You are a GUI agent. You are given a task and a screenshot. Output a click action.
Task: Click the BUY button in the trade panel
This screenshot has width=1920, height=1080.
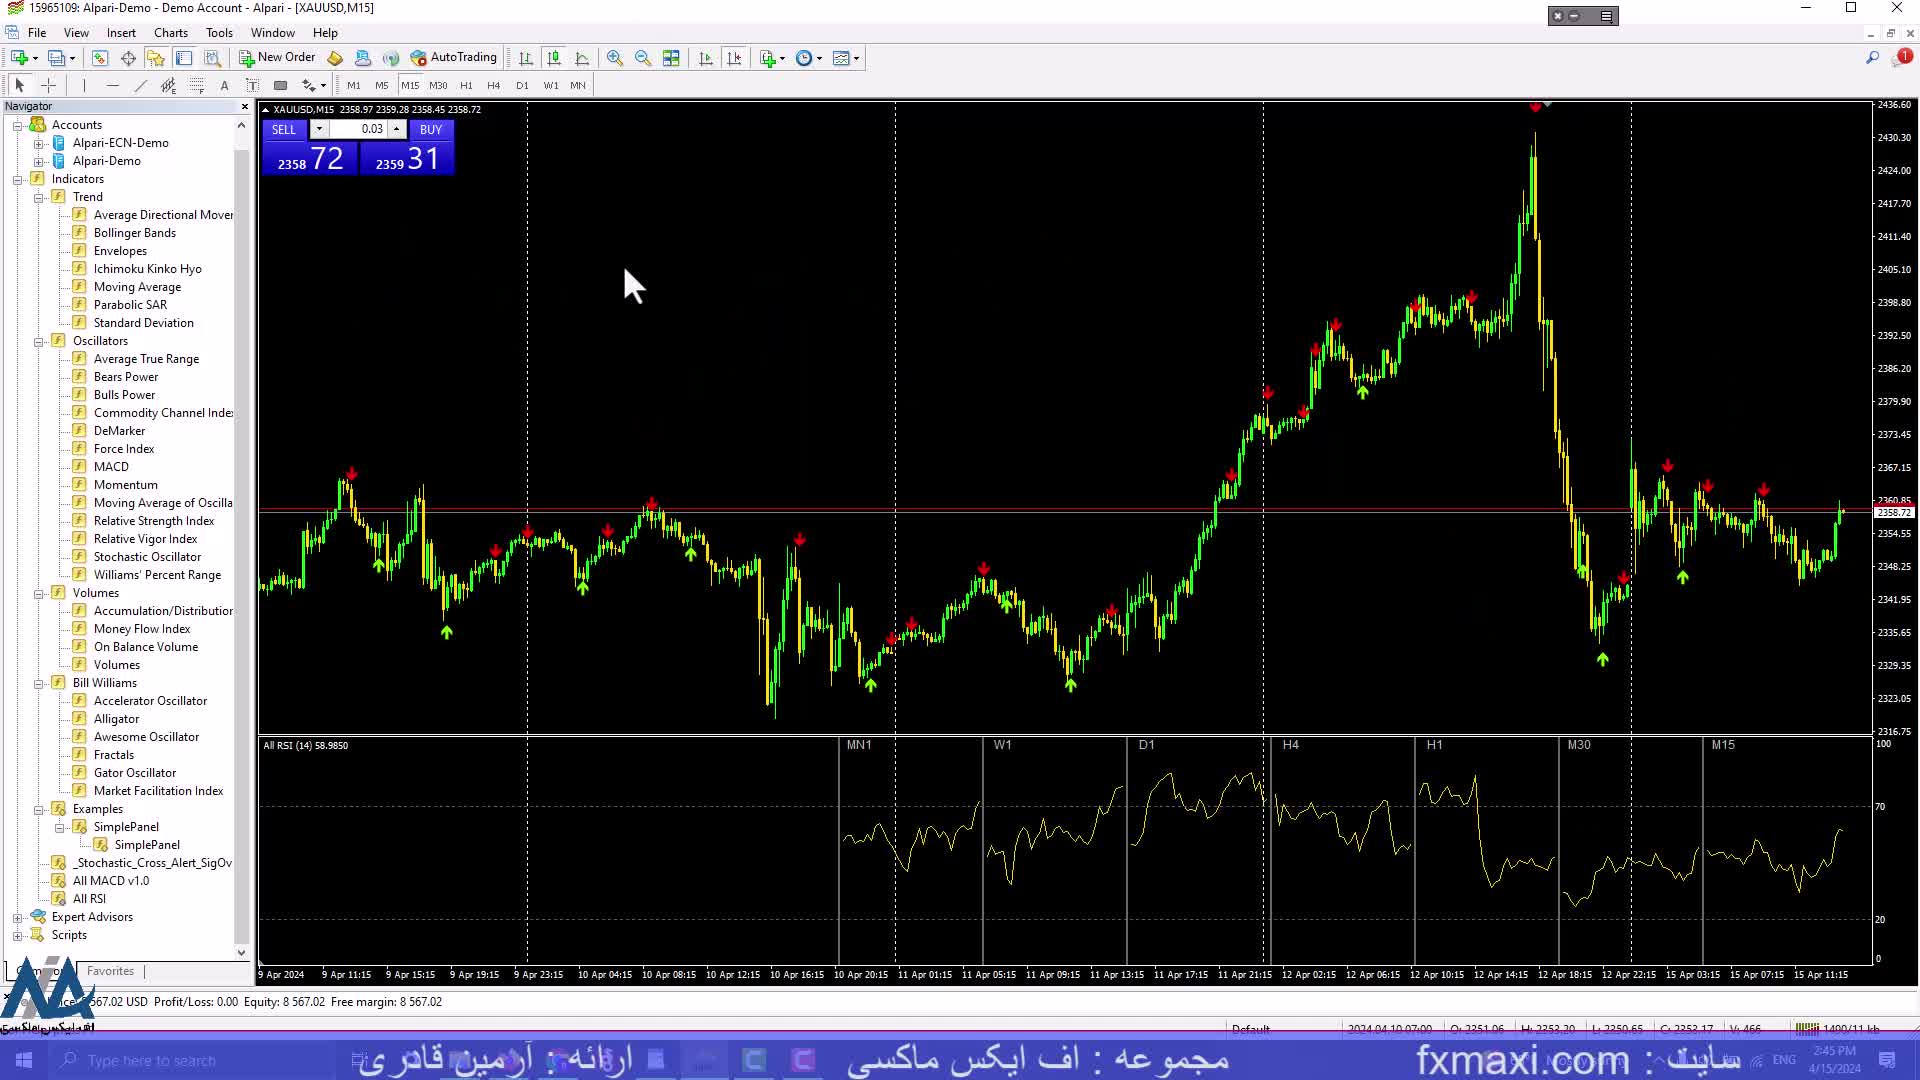click(431, 129)
